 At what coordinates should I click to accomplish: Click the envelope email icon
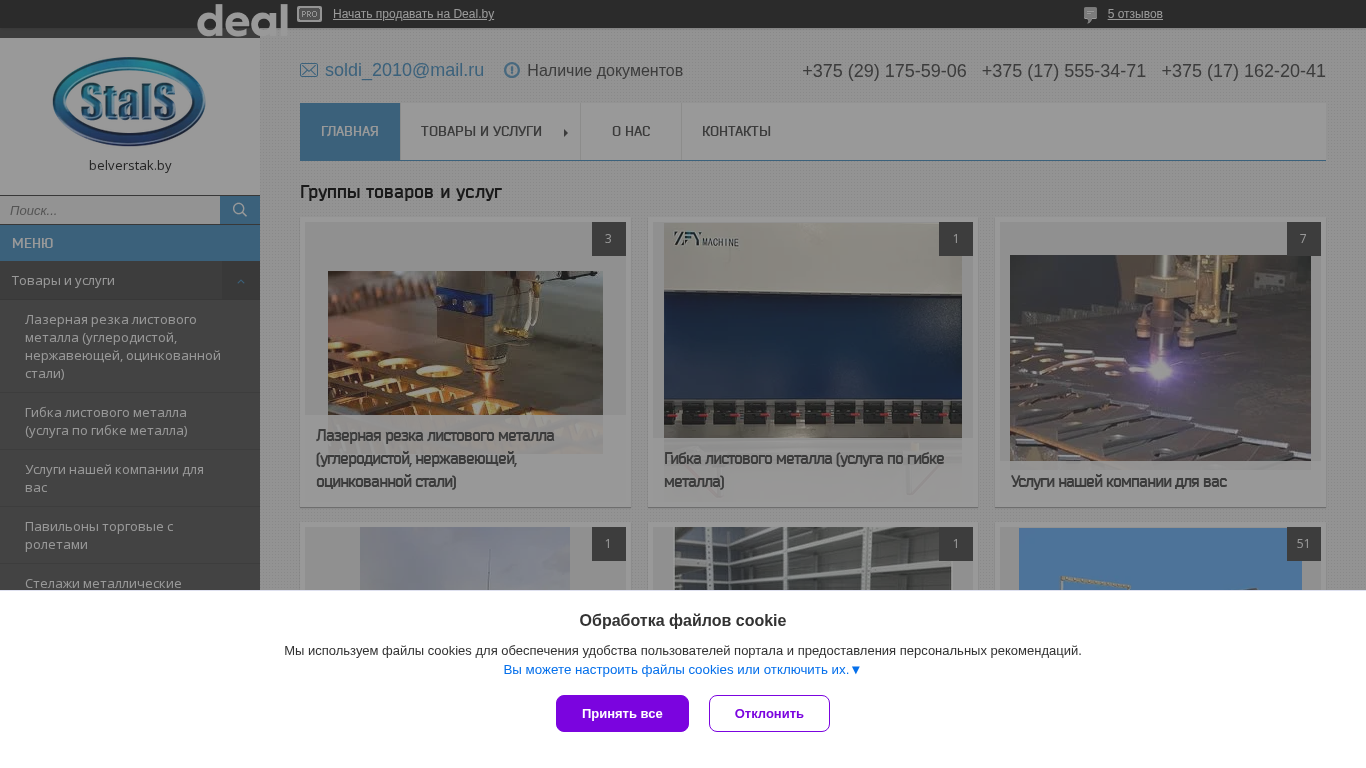(309, 70)
